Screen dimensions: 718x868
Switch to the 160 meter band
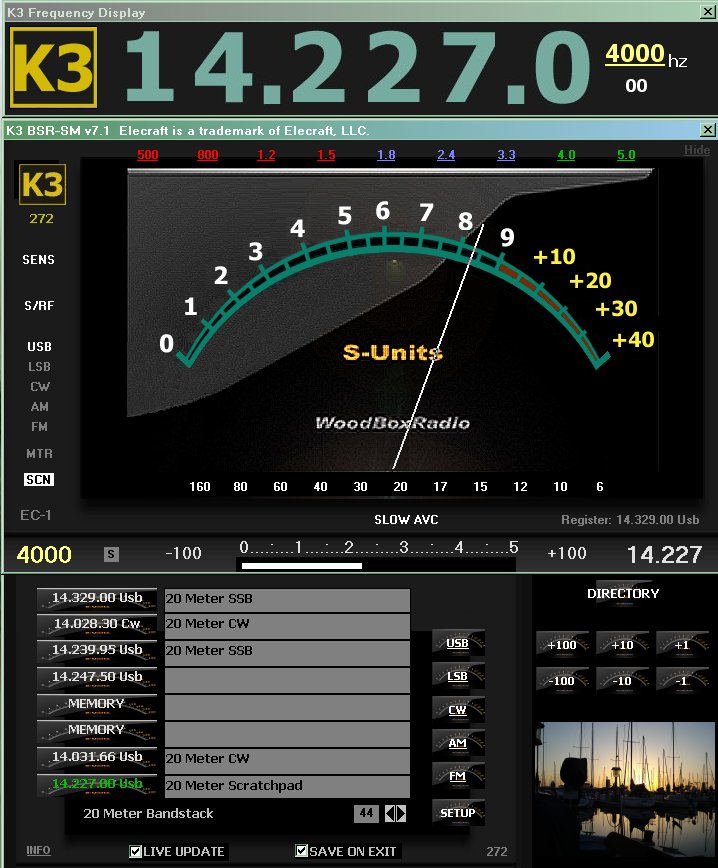[x=200, y=487]
